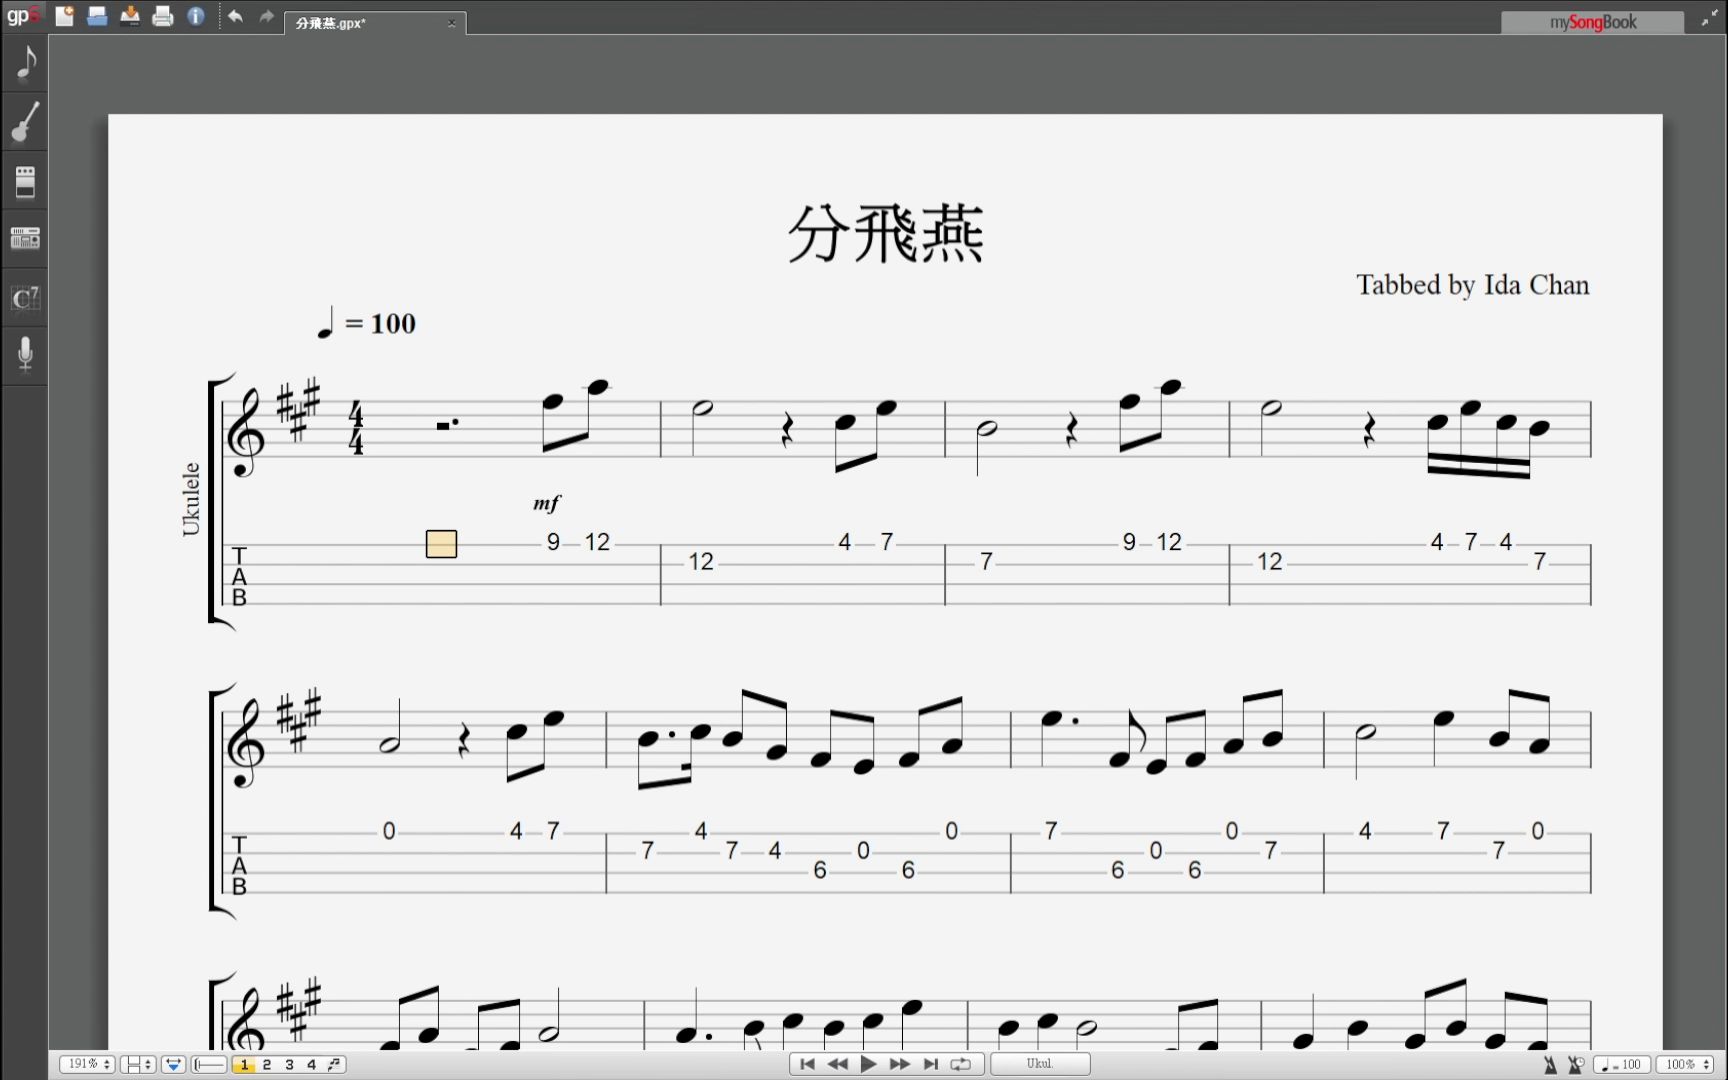Click the score title 分飛燕
Image resolution: width=1728 pixels, height=1080 pixels.
[x=885, y=234]
